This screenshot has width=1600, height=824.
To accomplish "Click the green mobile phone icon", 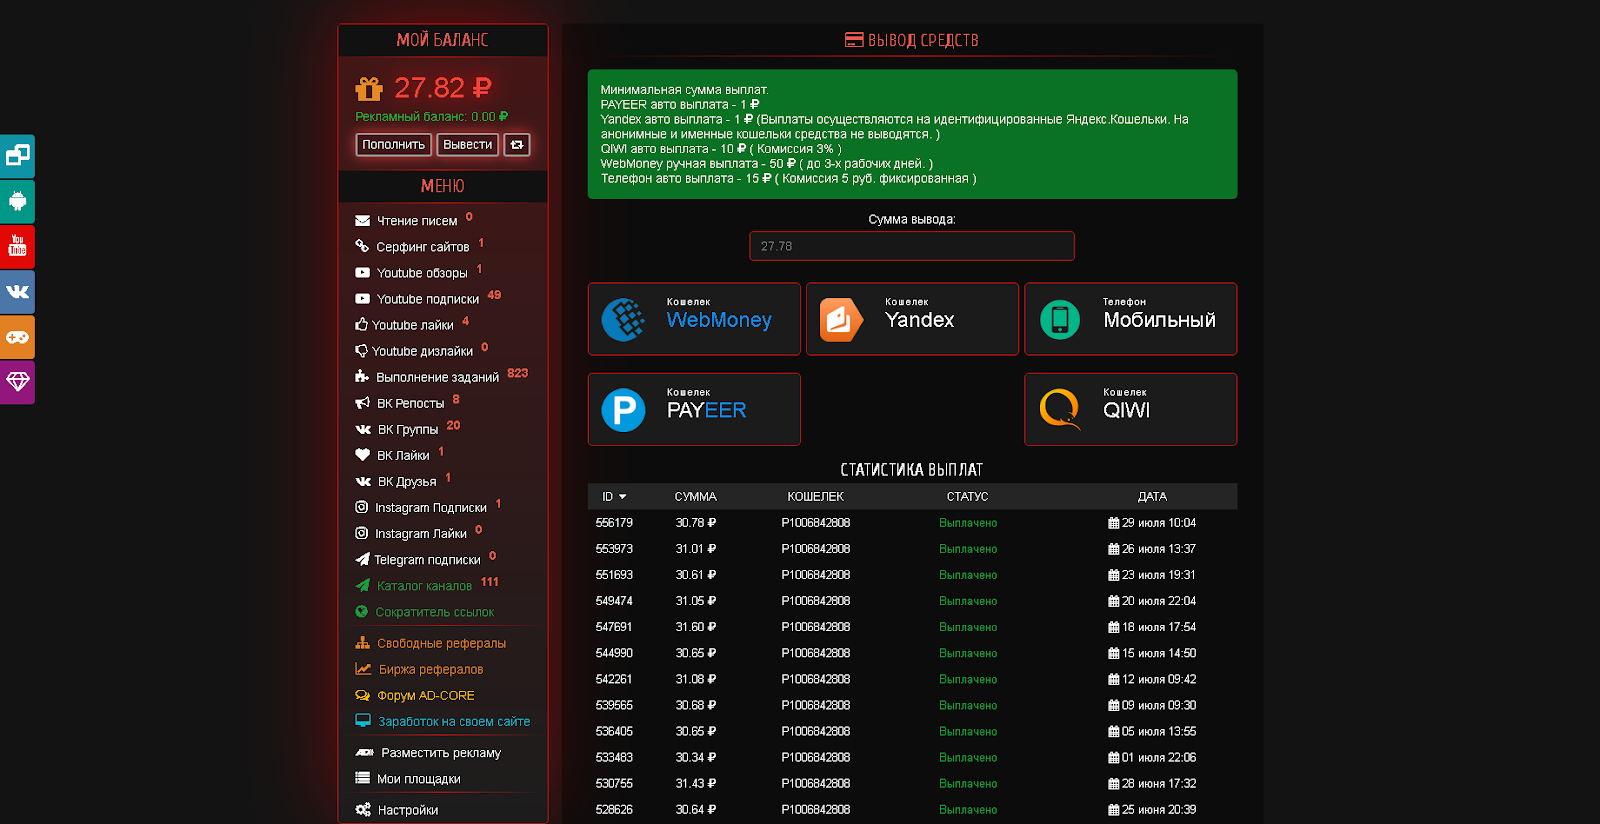I will click(x=1060, y=320).
